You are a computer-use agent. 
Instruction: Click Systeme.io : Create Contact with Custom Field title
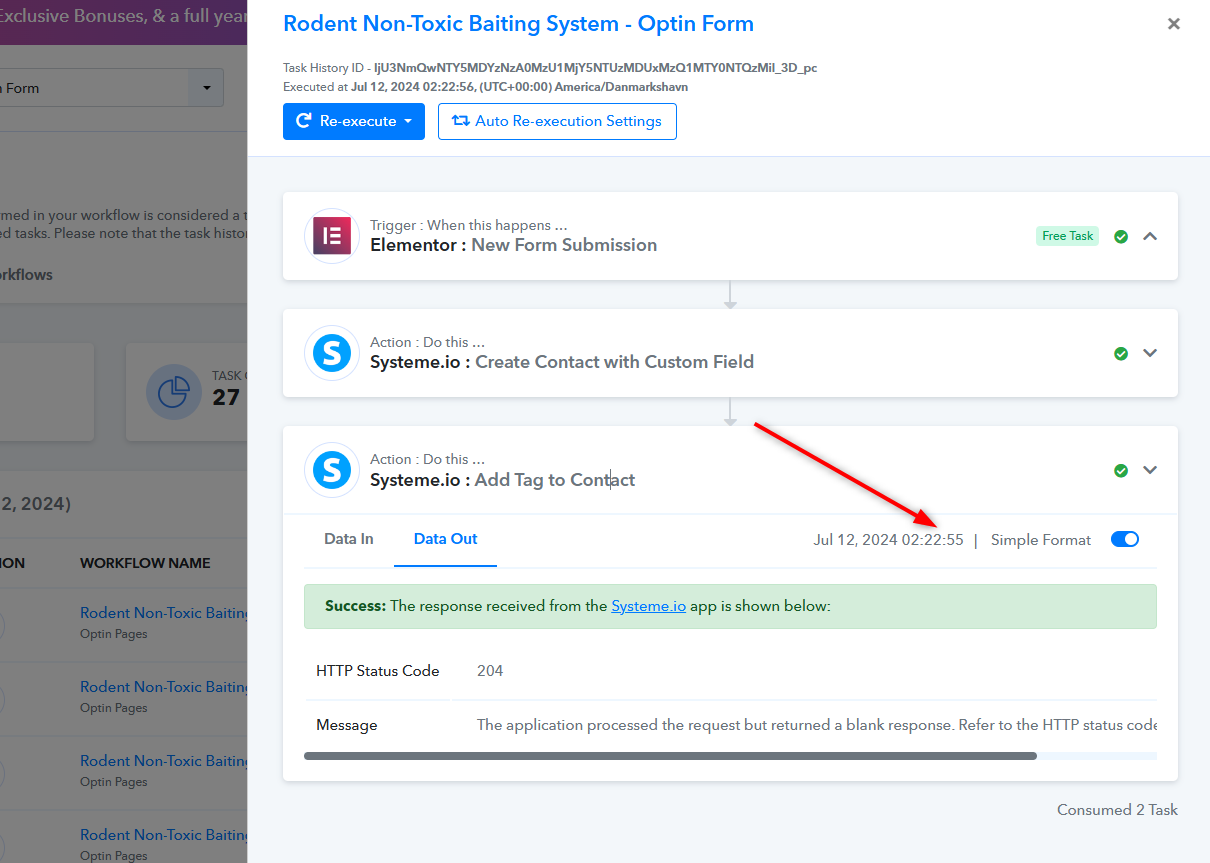(562, 362)
